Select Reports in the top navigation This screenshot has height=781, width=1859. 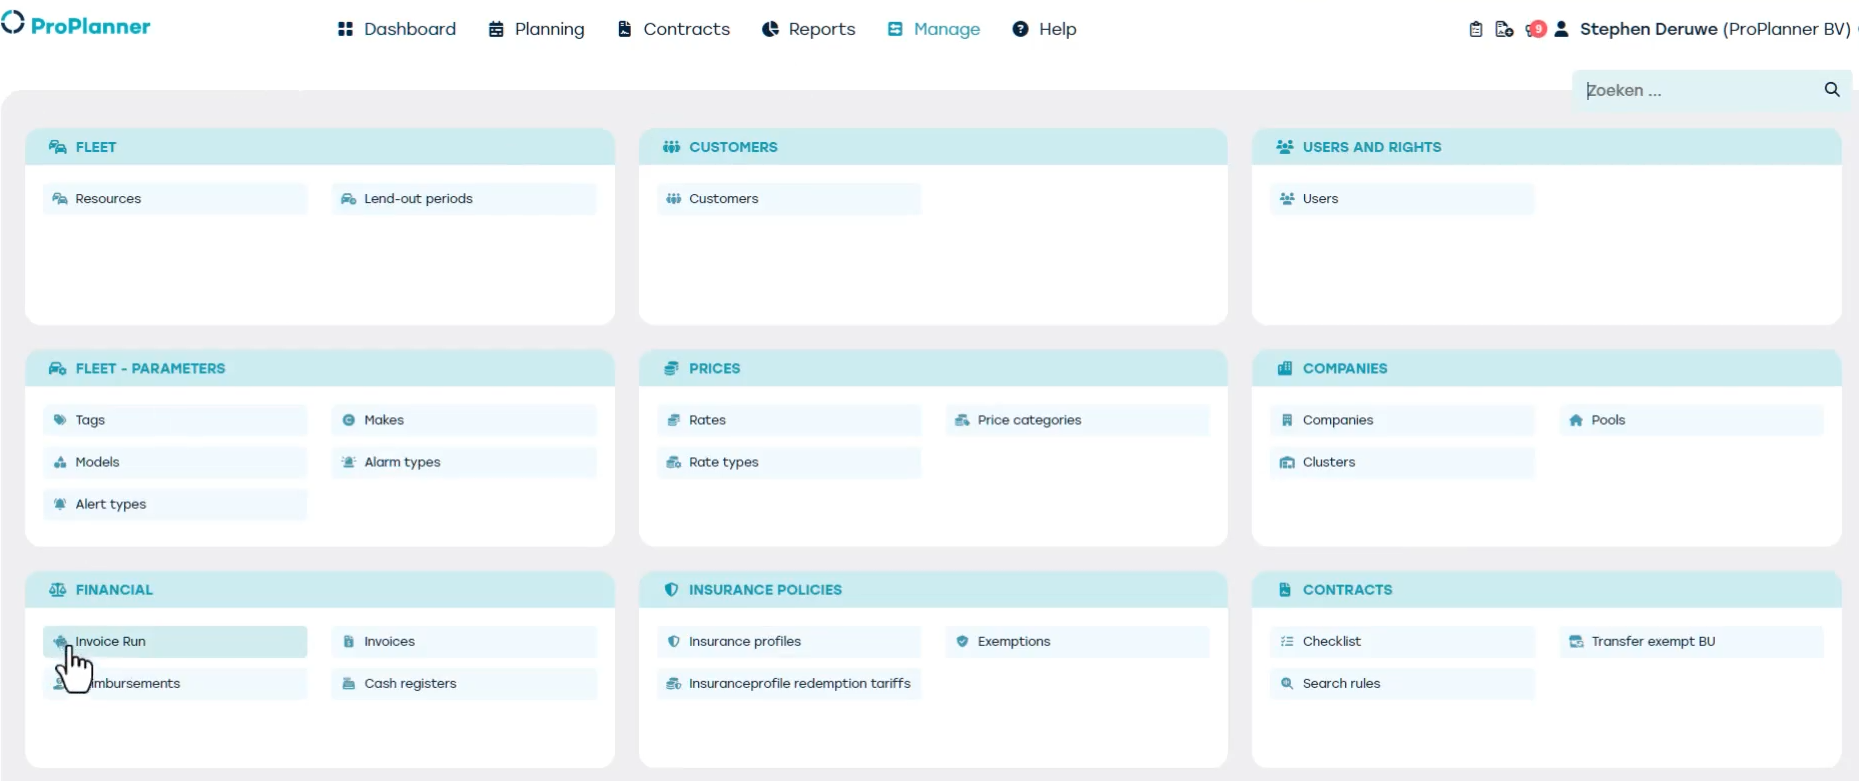tap(808, 29)
